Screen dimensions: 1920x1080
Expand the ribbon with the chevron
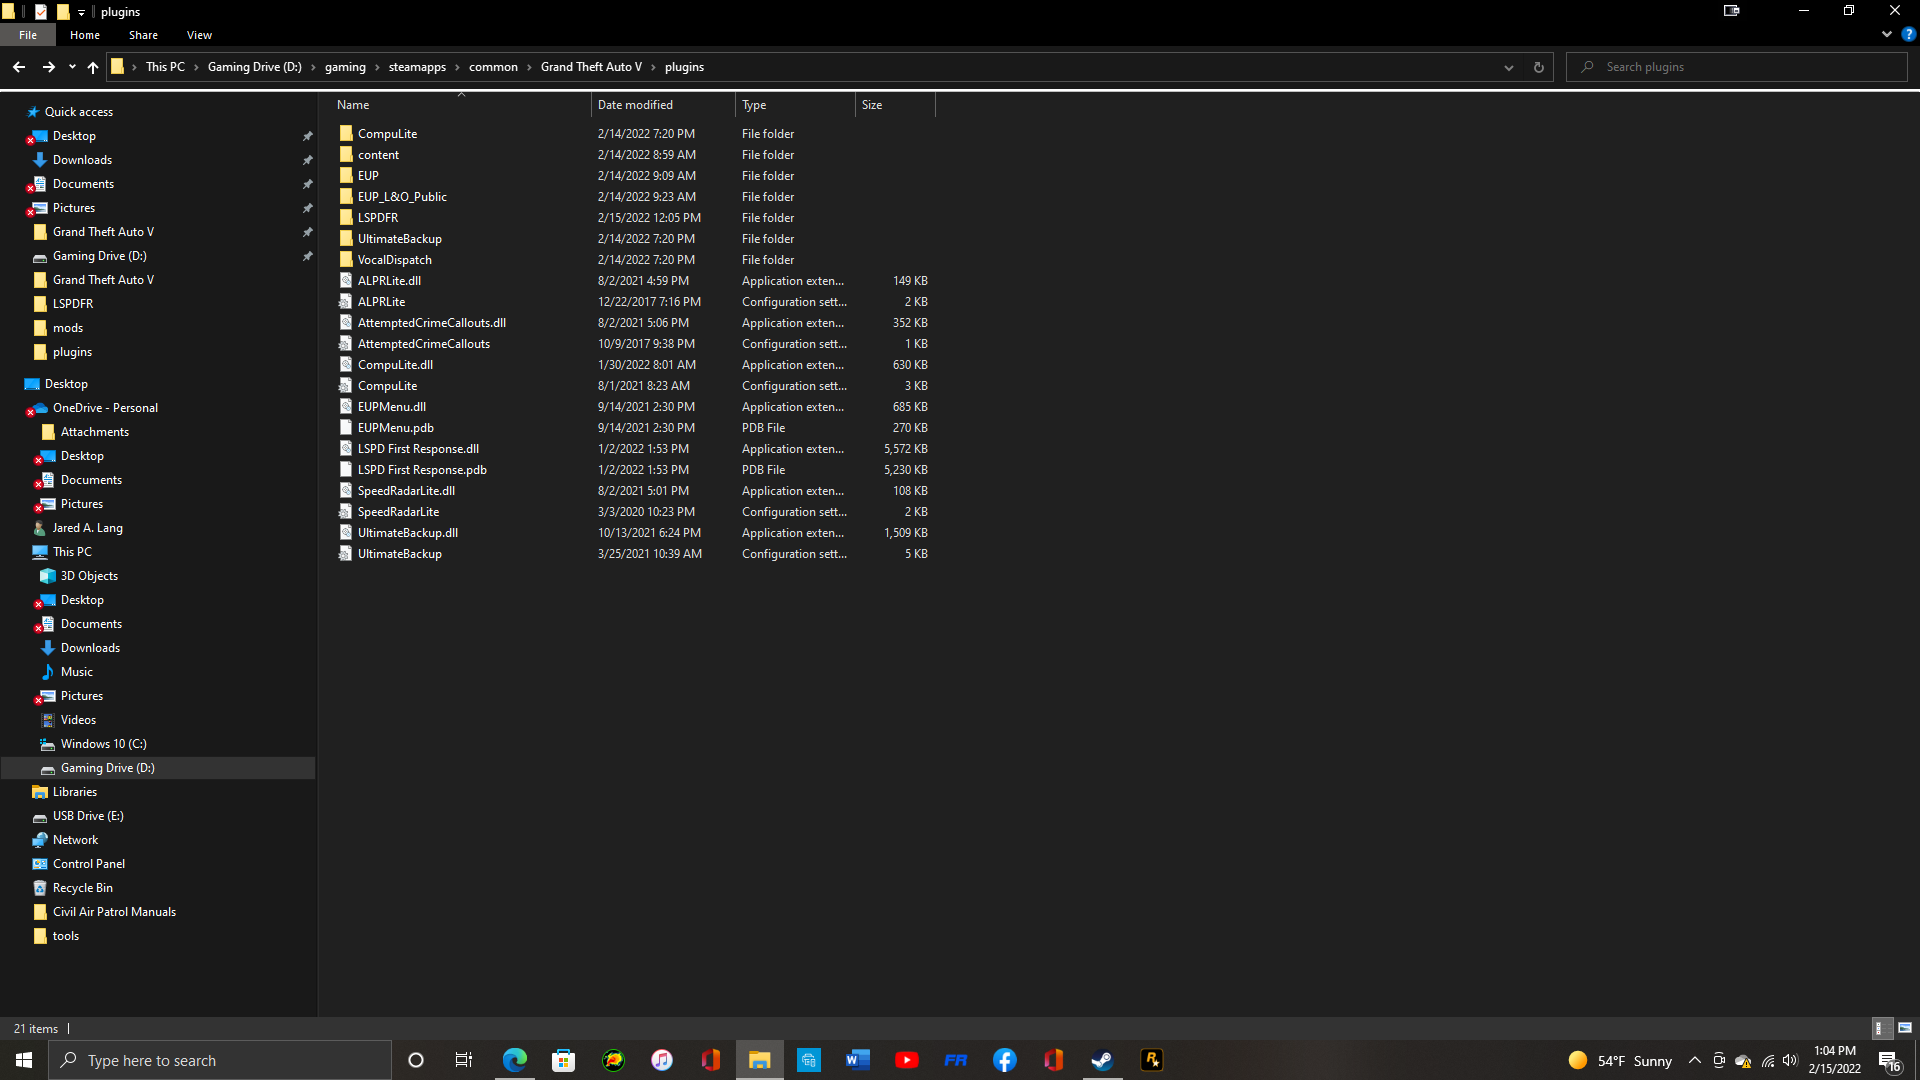click(1886, 34)
